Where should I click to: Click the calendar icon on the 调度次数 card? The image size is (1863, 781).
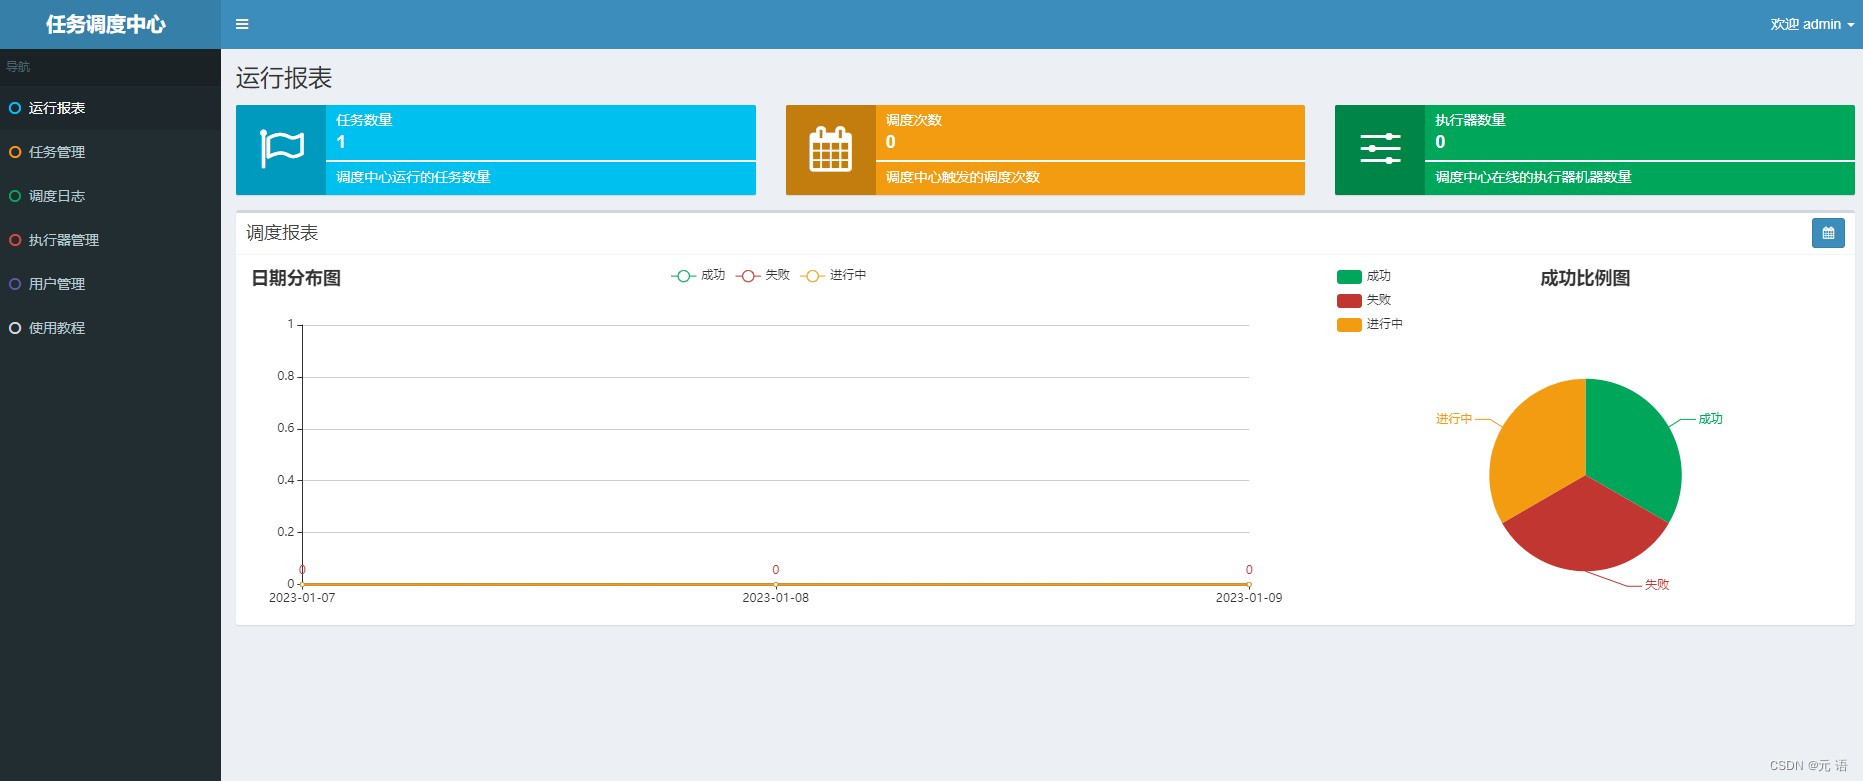click(830, 149)
